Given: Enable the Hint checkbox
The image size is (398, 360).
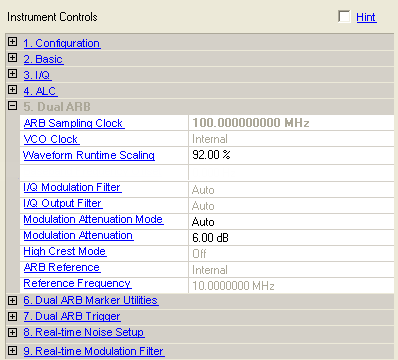Looking at the screenshot, I should (344, 16).
